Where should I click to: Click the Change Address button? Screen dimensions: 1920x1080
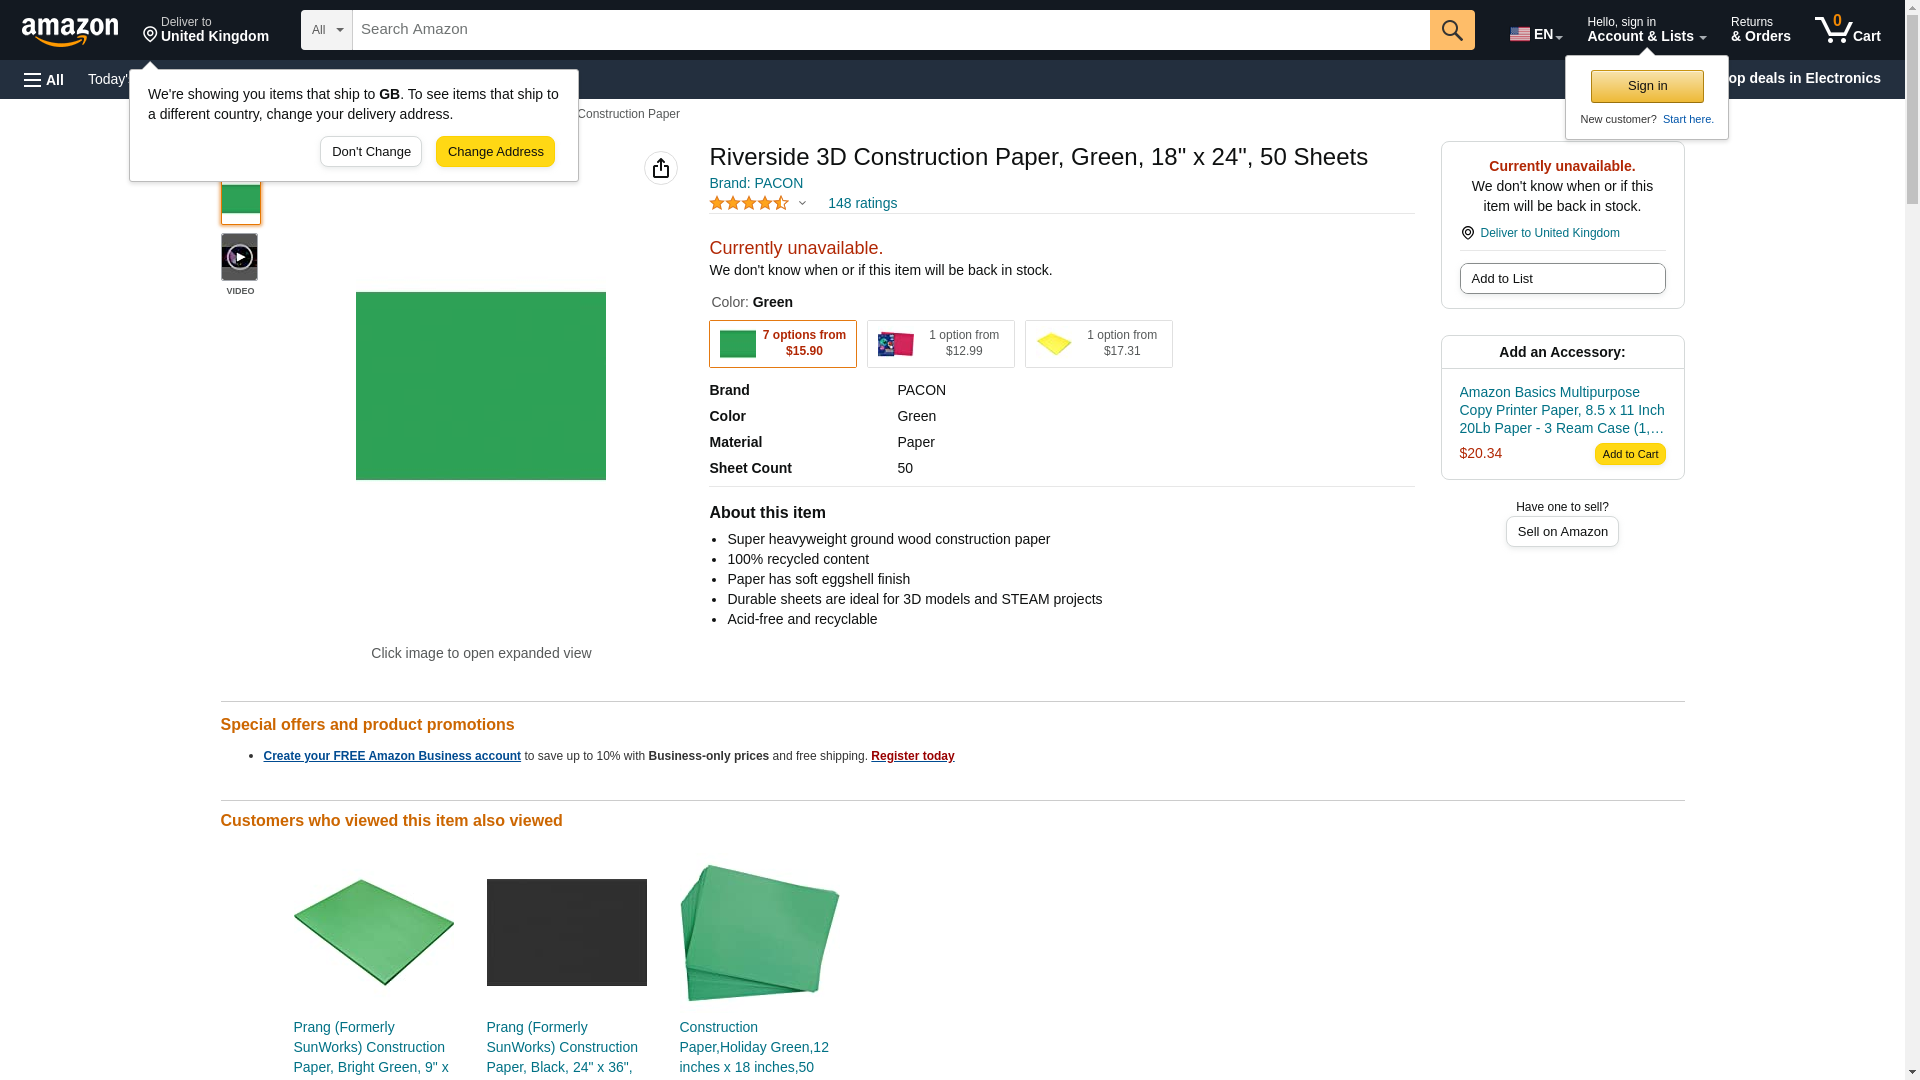495,152
